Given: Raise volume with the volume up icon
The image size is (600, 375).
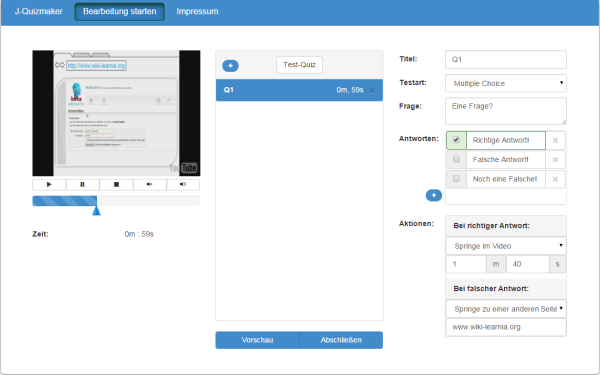Looking at the screenshot, I should [183, 184].
